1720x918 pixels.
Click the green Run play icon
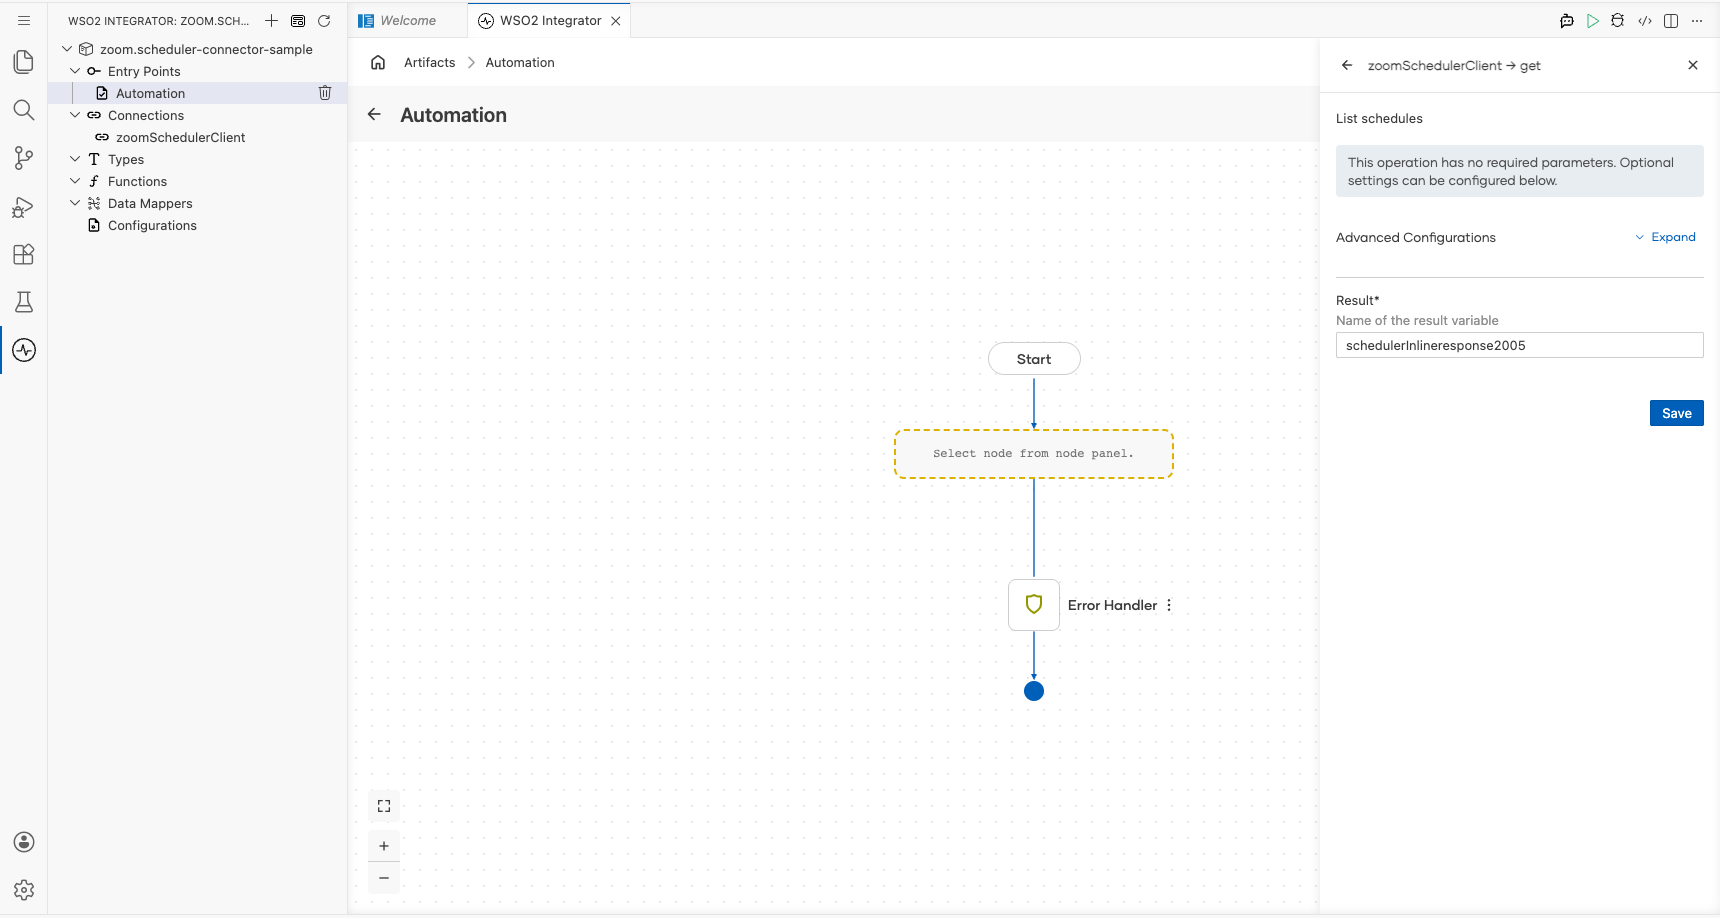(x=1593, y=20)
